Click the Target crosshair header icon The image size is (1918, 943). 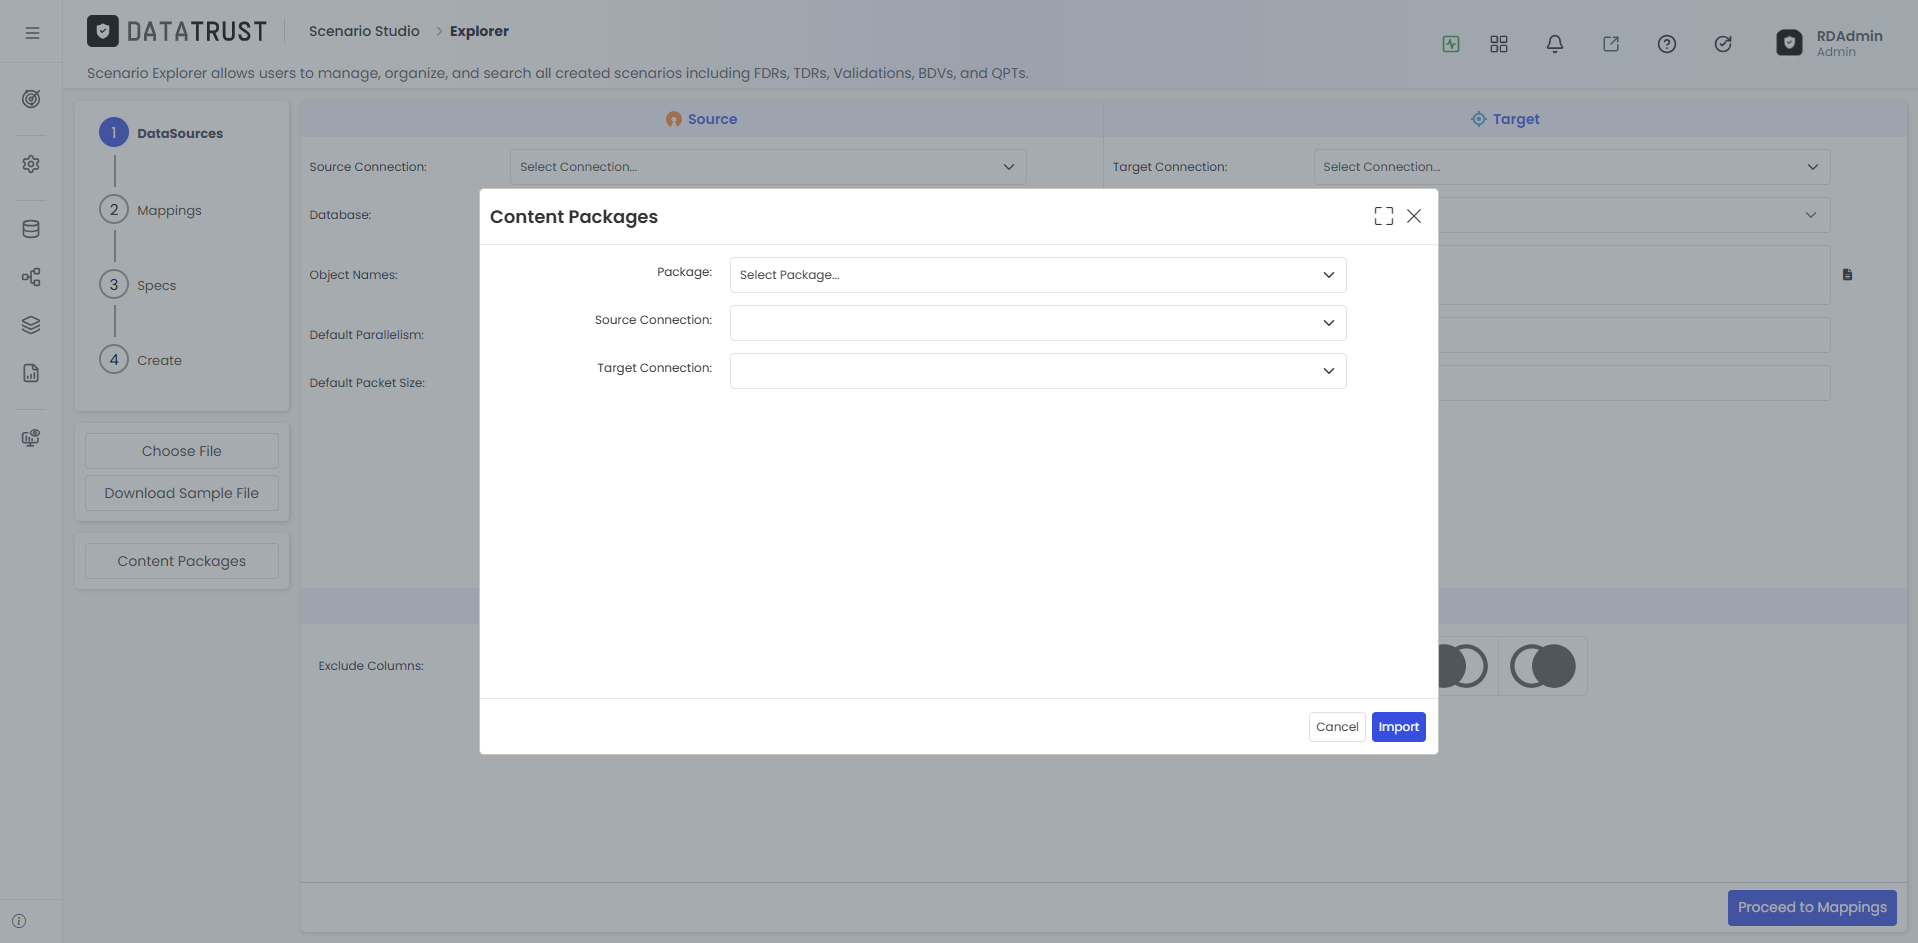pyautogui.click(x=1479, y=119)
